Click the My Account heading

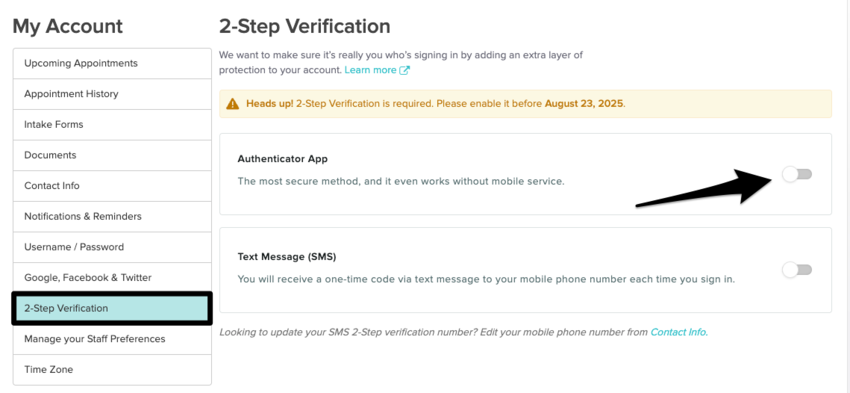tap(68, 26)
